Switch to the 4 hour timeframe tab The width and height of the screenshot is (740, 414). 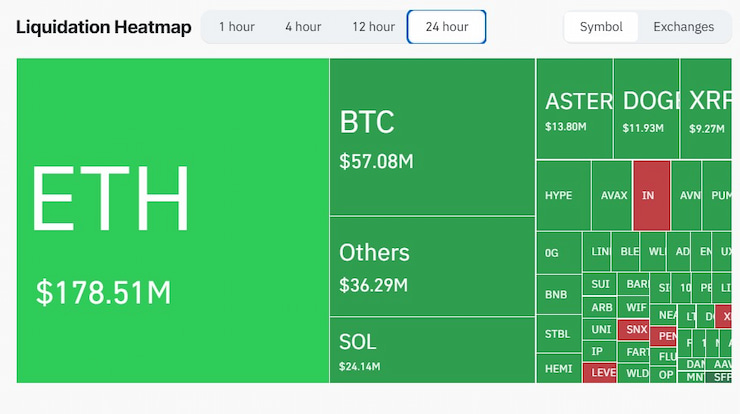(x=303, y=27)
